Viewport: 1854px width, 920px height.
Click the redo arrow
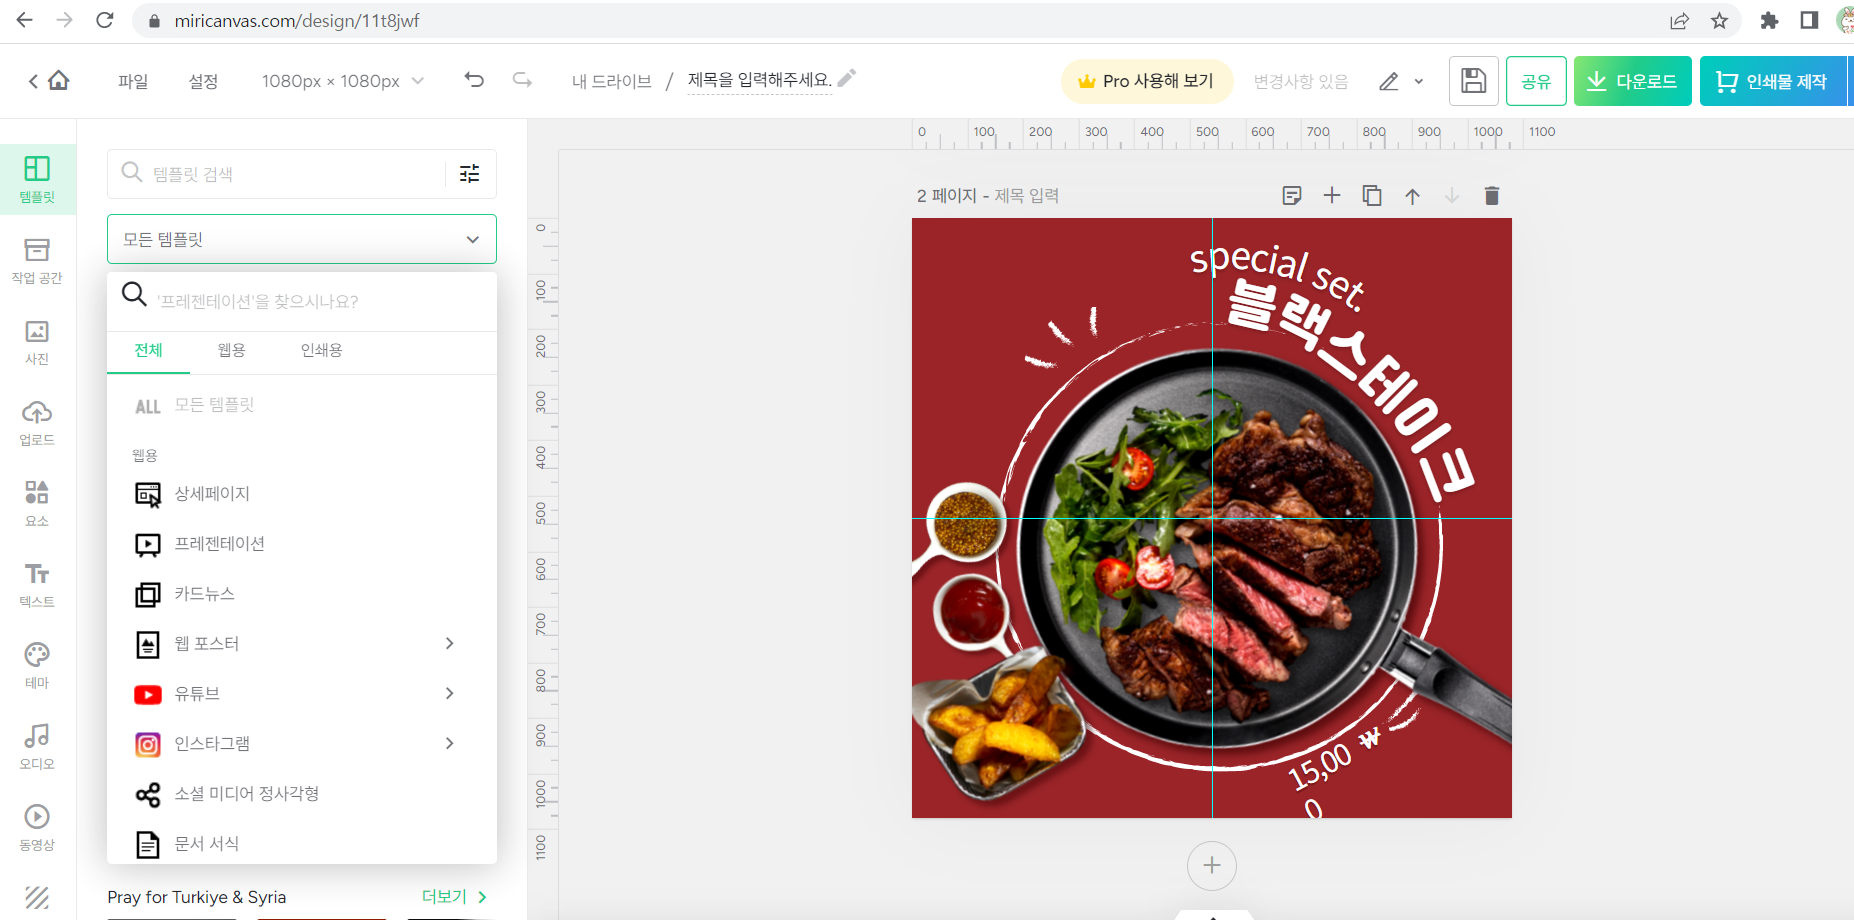[x=522, y=80]
